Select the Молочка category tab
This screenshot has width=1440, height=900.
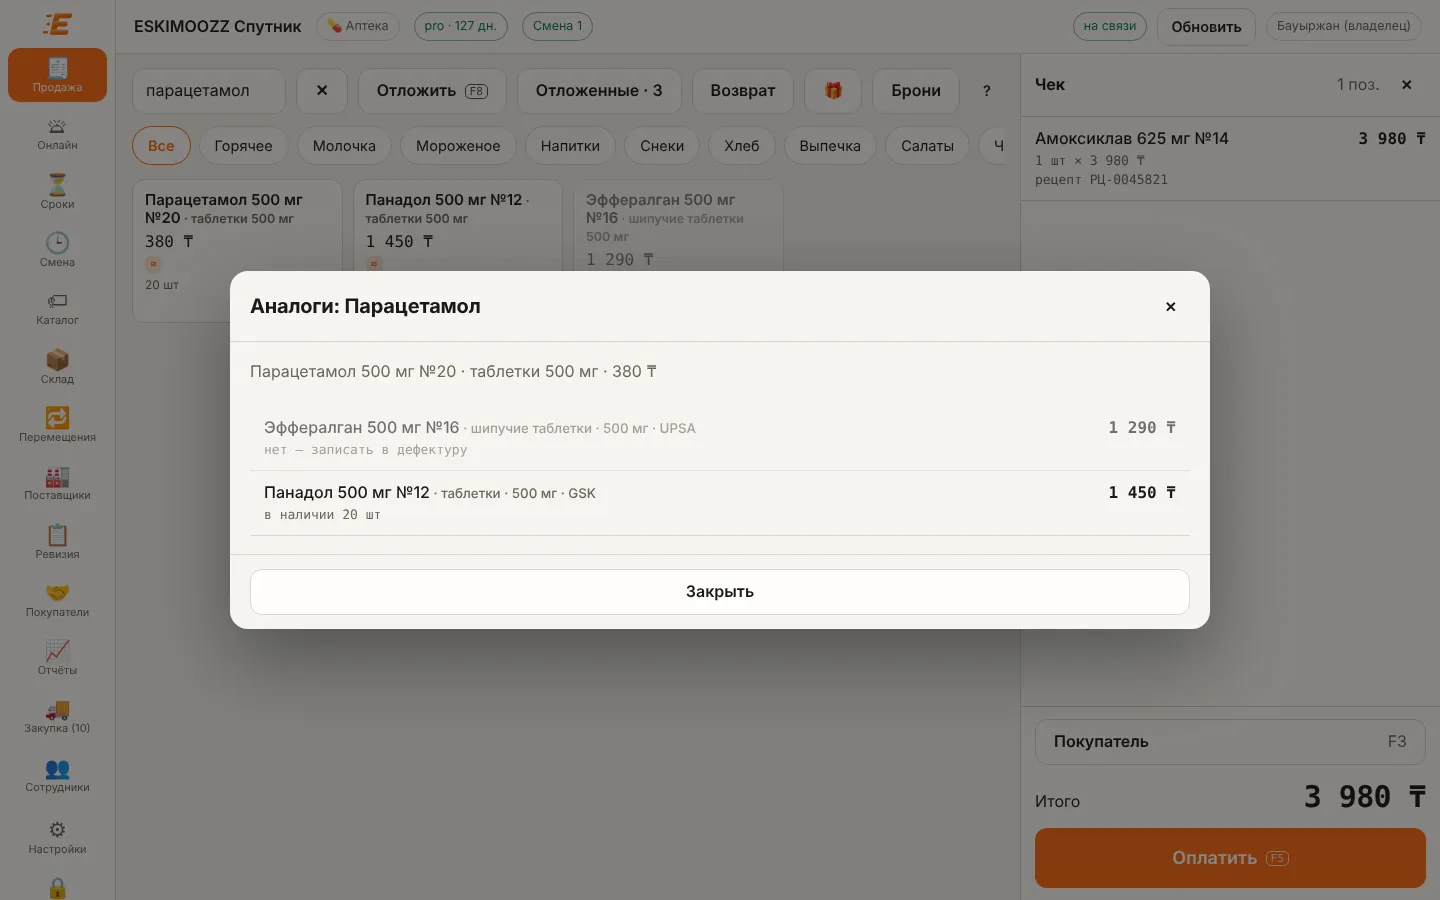click(344, 146)
